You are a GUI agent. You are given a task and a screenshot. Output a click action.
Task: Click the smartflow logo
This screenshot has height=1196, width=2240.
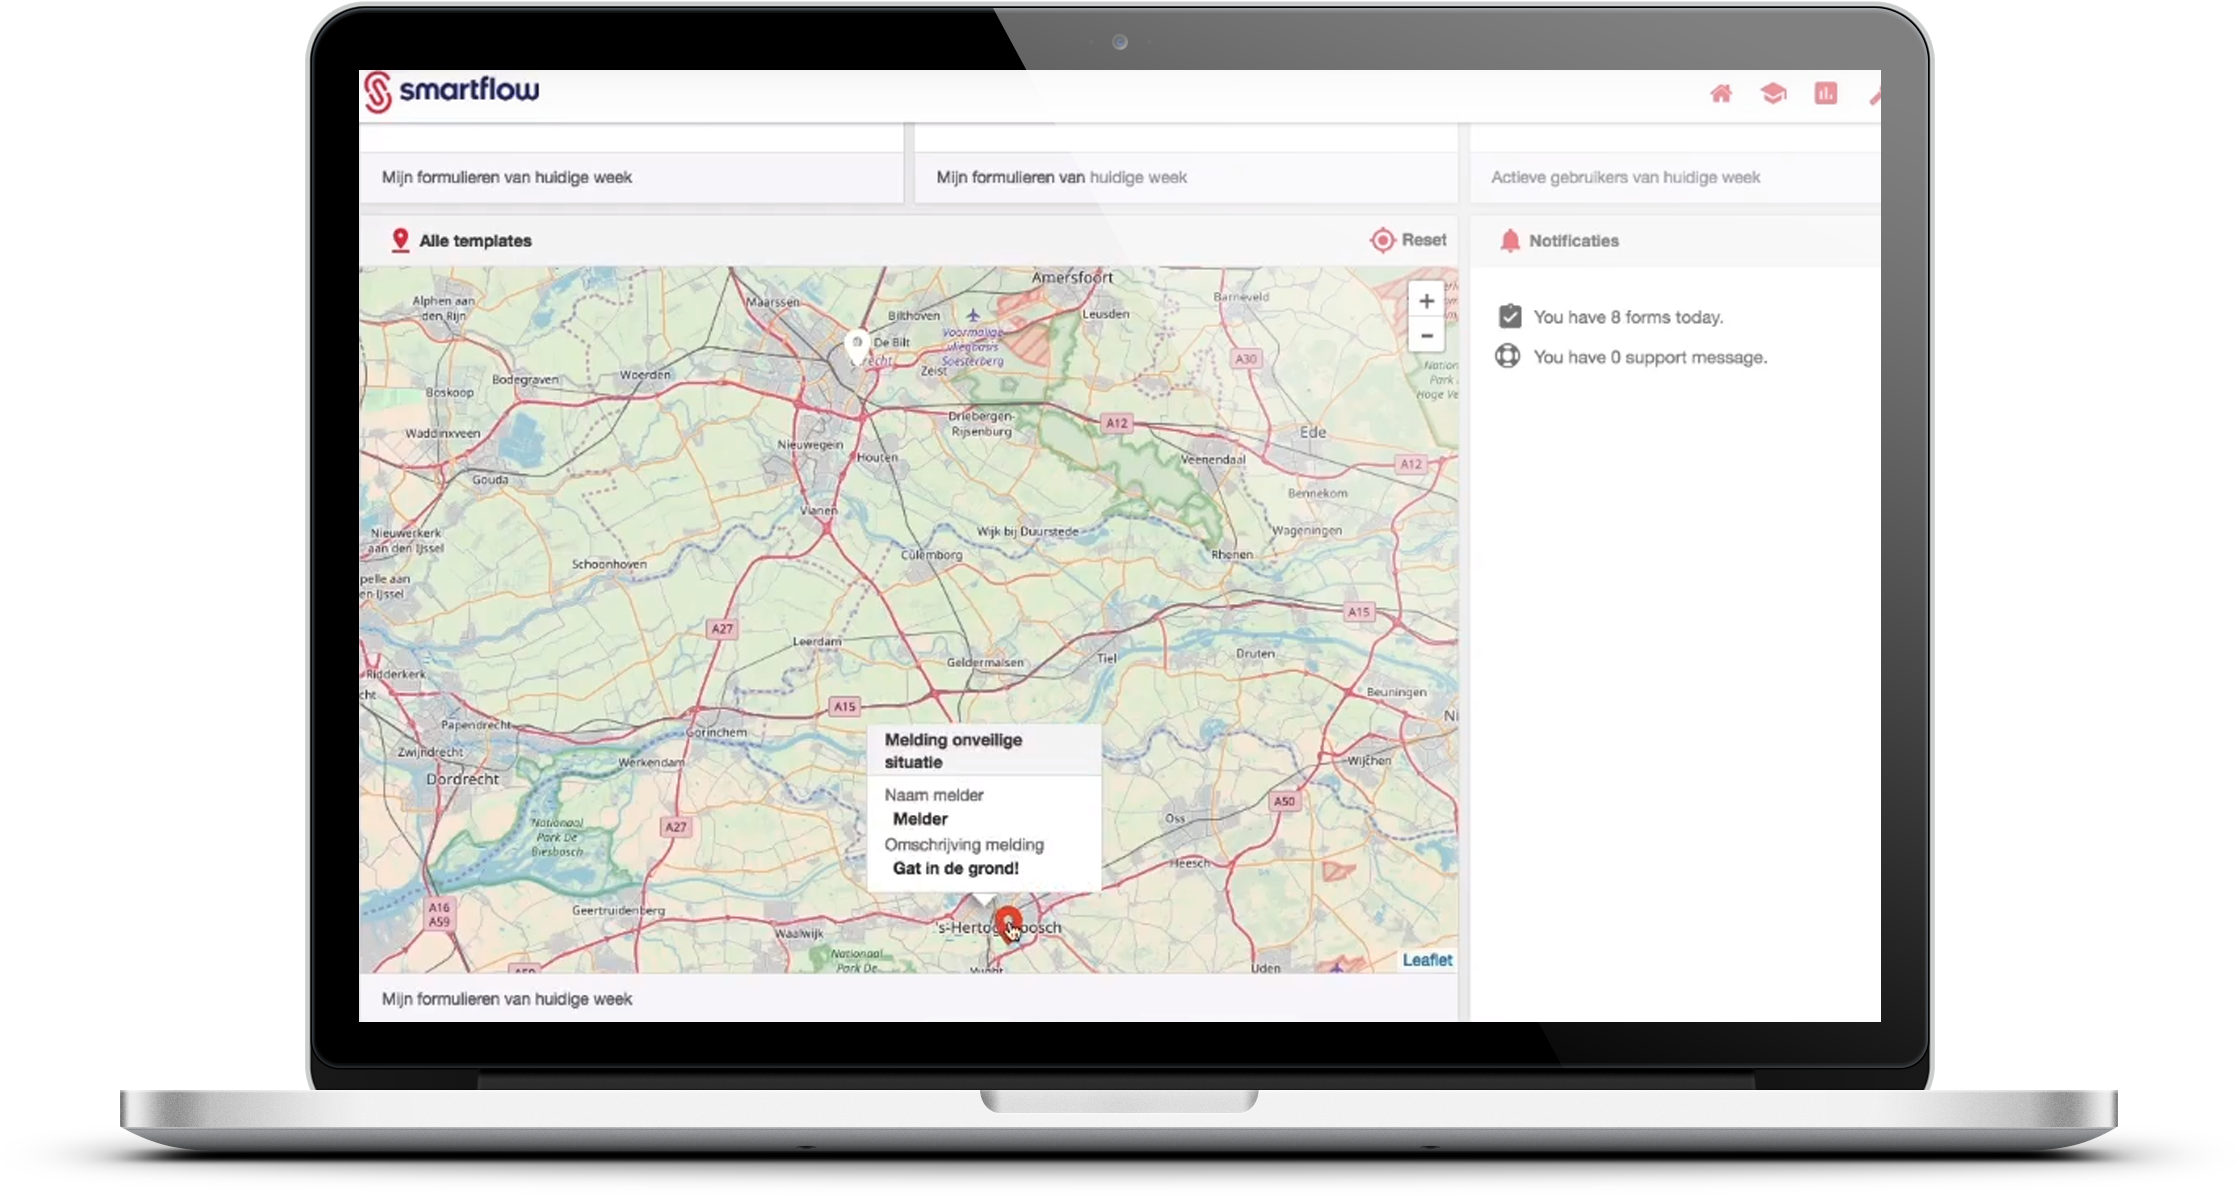pyautogui.click(x=452, y=92)
